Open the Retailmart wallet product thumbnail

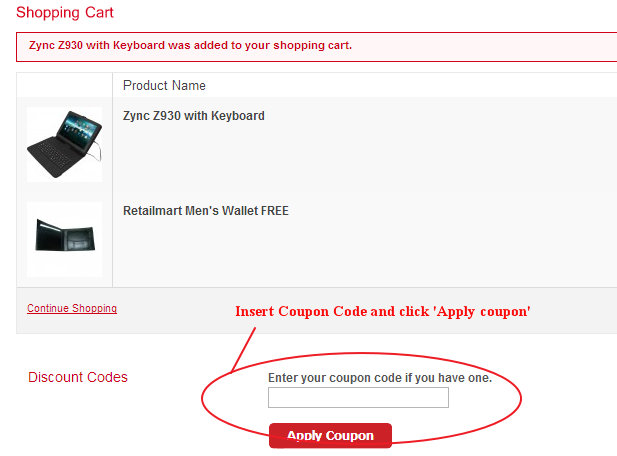(x=64, y=238)
